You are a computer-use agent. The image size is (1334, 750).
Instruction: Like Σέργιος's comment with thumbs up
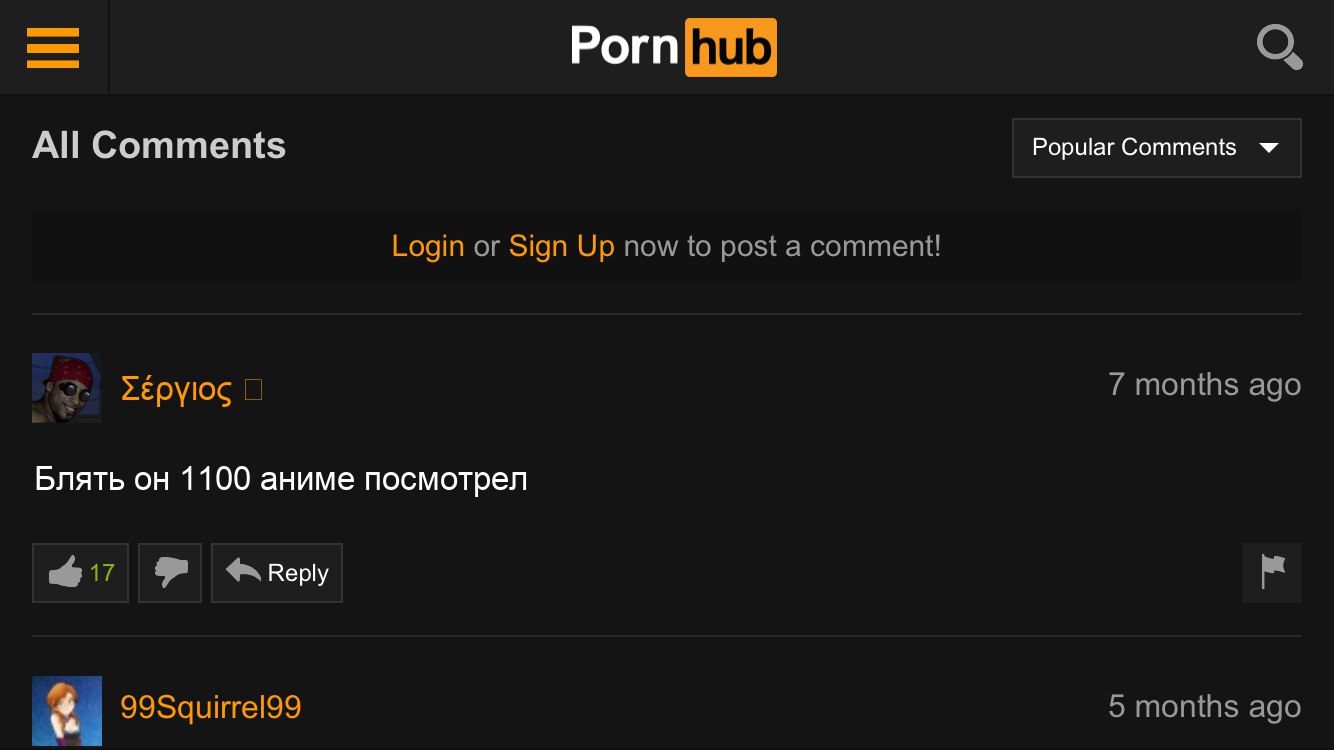[x=80, y=573]
